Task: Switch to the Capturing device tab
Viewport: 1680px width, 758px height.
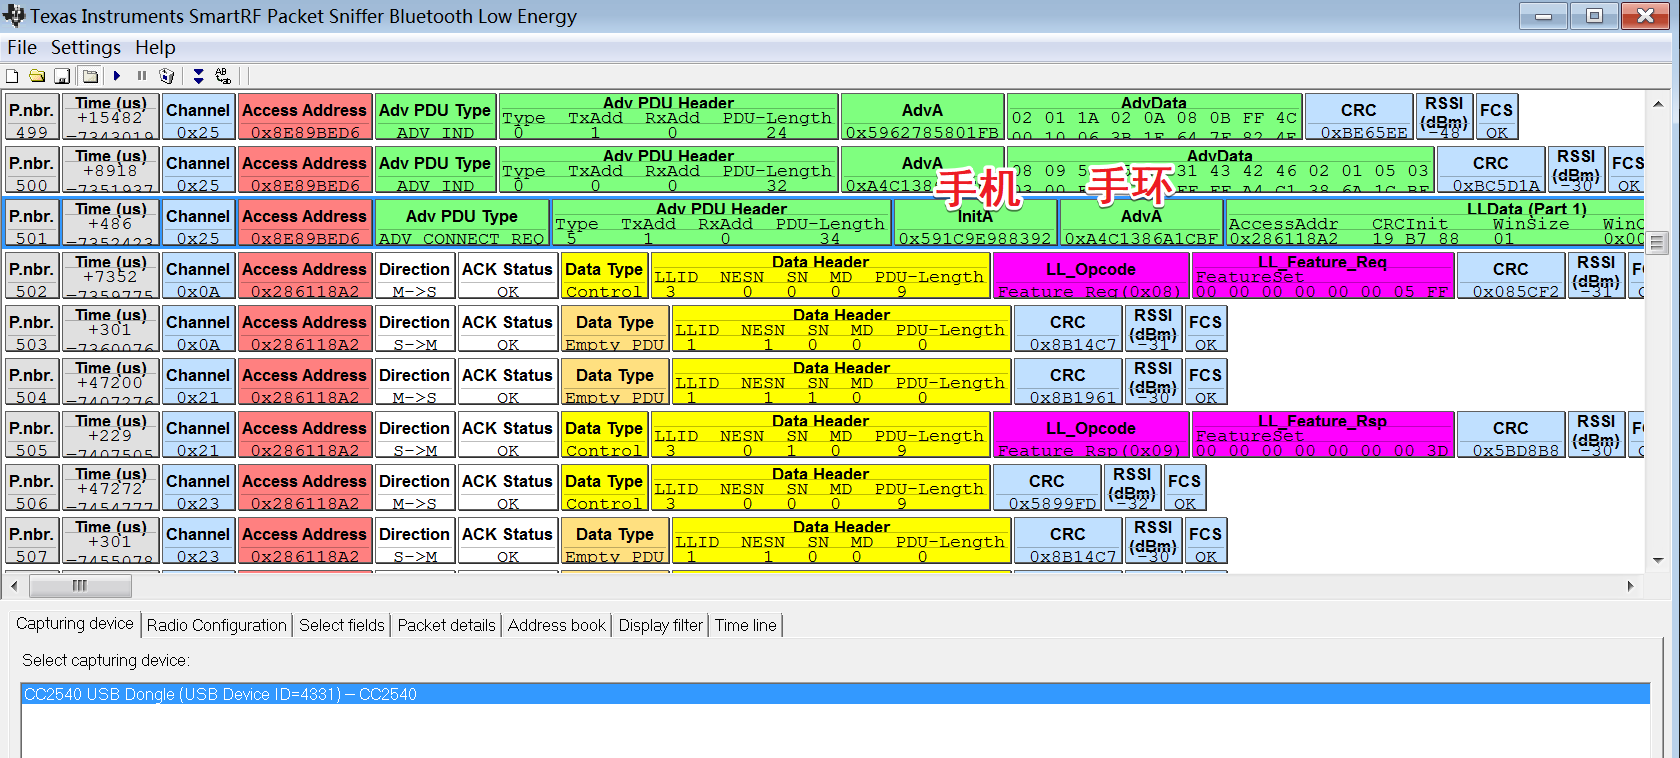Action: tap(75, 624)
